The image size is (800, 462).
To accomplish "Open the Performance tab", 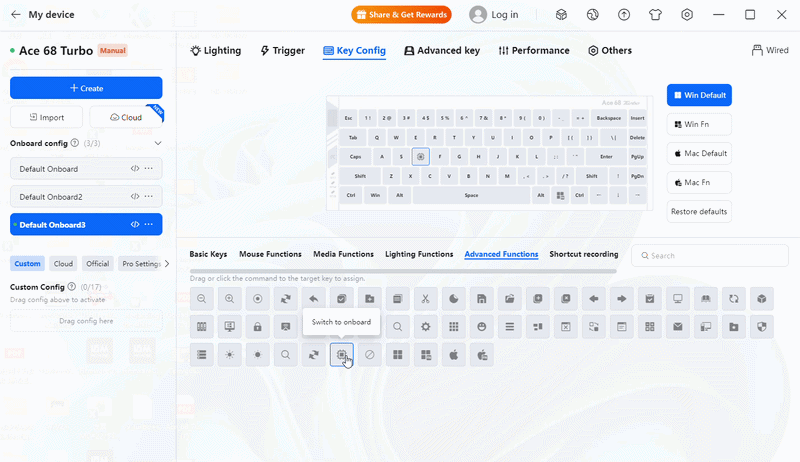I will pyautogui.click(x=534, y=50).
